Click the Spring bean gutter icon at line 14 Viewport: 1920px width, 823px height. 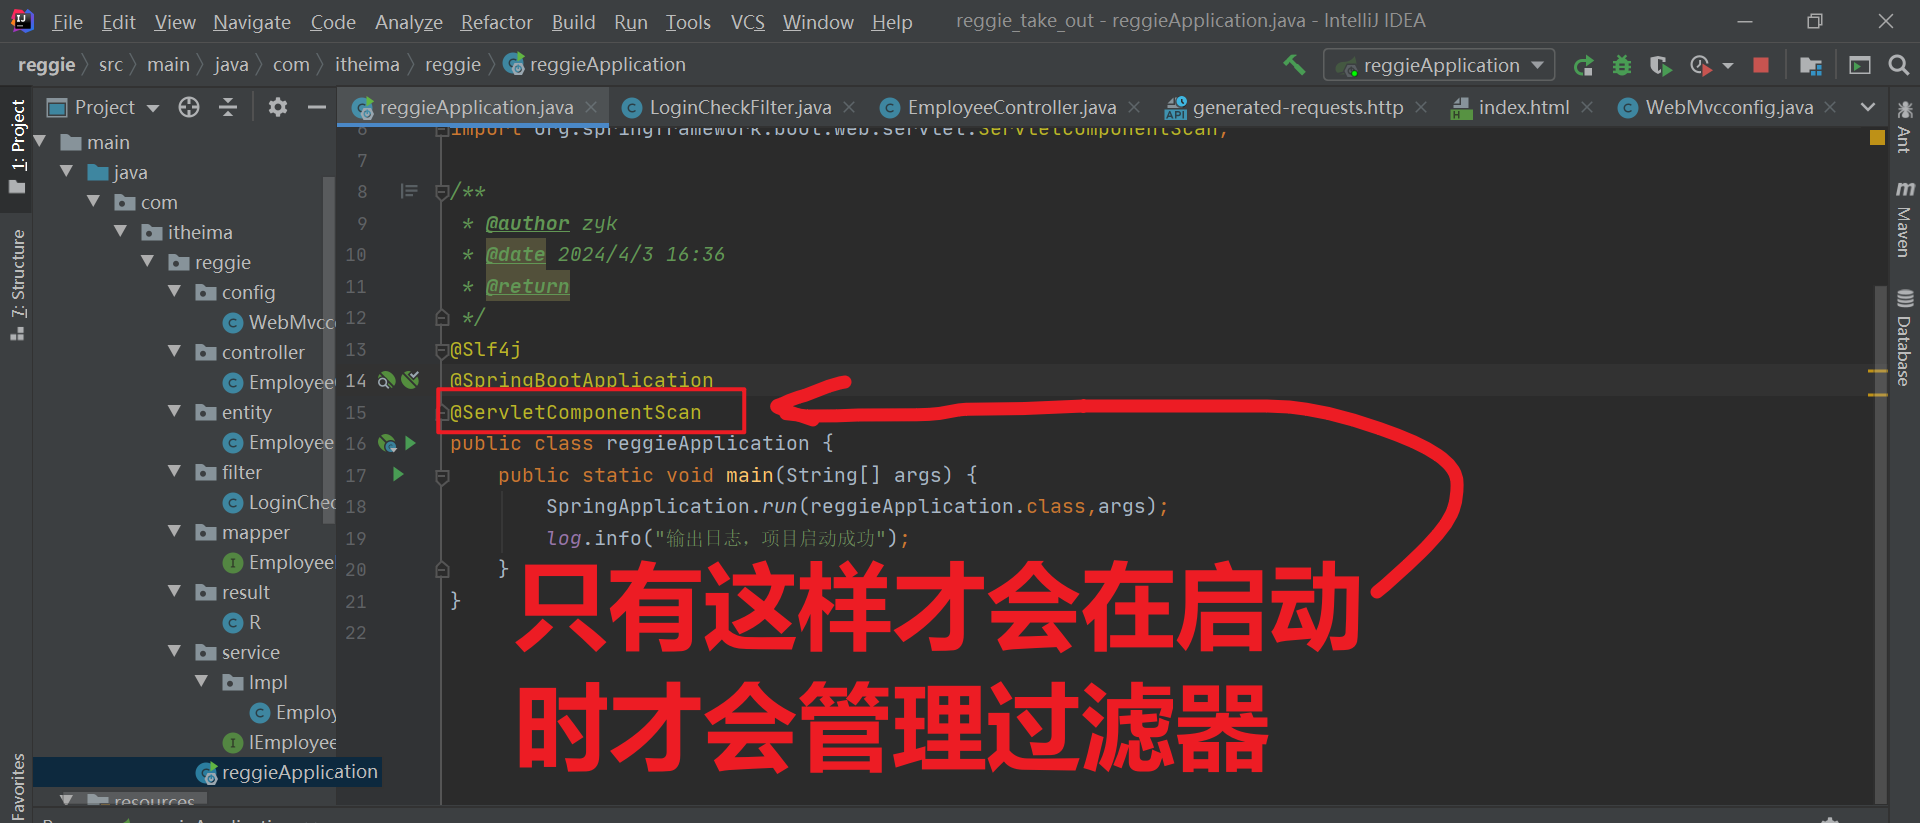click(387, 380)
